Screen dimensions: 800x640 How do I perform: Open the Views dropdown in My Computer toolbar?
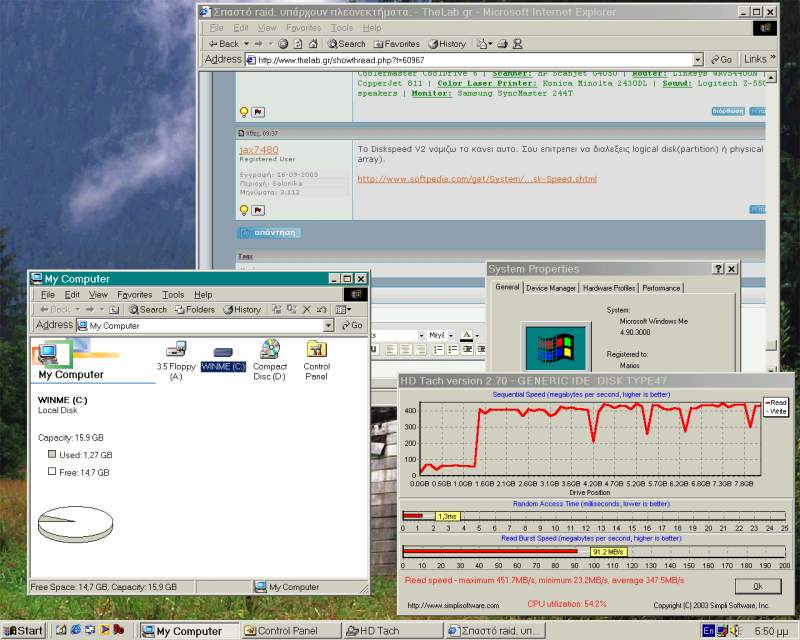coord(343,309)
